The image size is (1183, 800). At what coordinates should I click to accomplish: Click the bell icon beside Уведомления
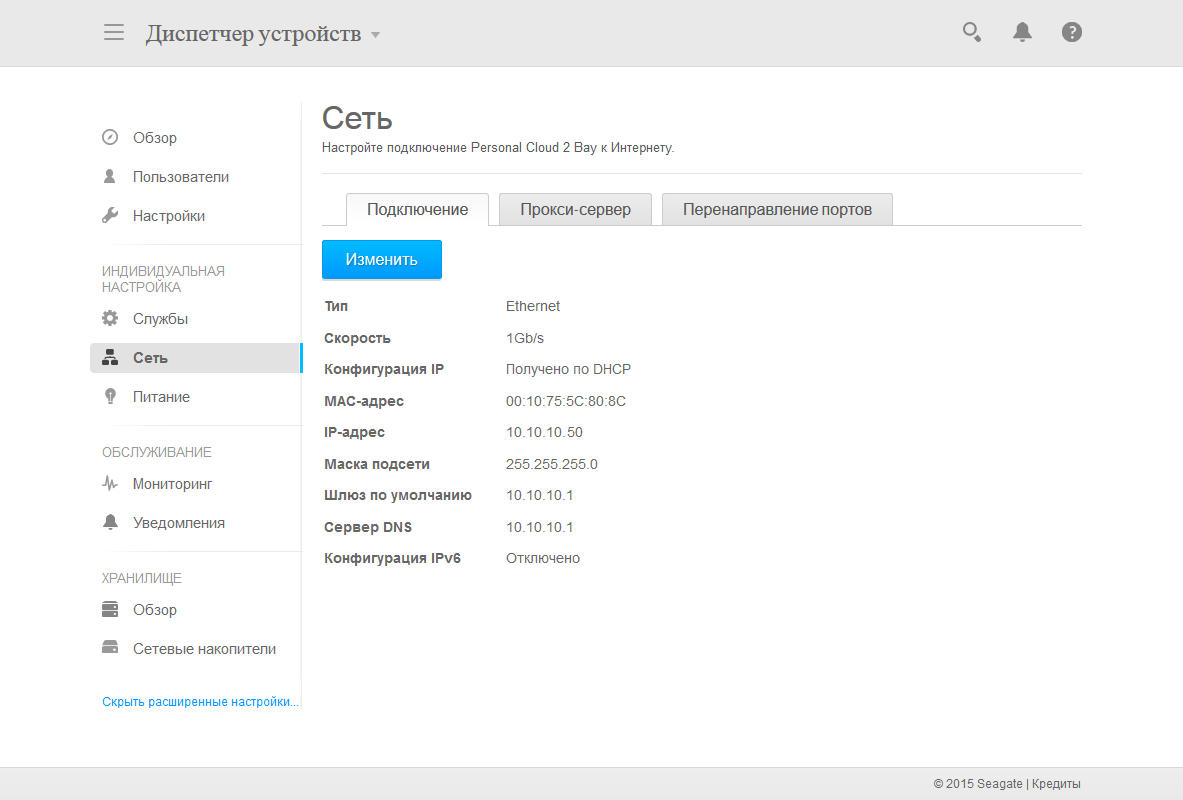110,522
